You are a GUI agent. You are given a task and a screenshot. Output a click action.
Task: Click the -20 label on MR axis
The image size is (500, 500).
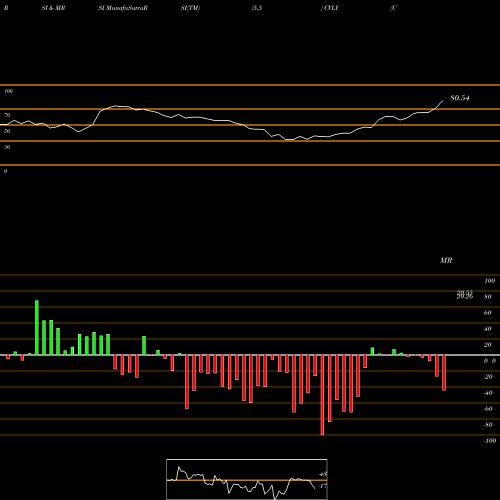(488, 377)
